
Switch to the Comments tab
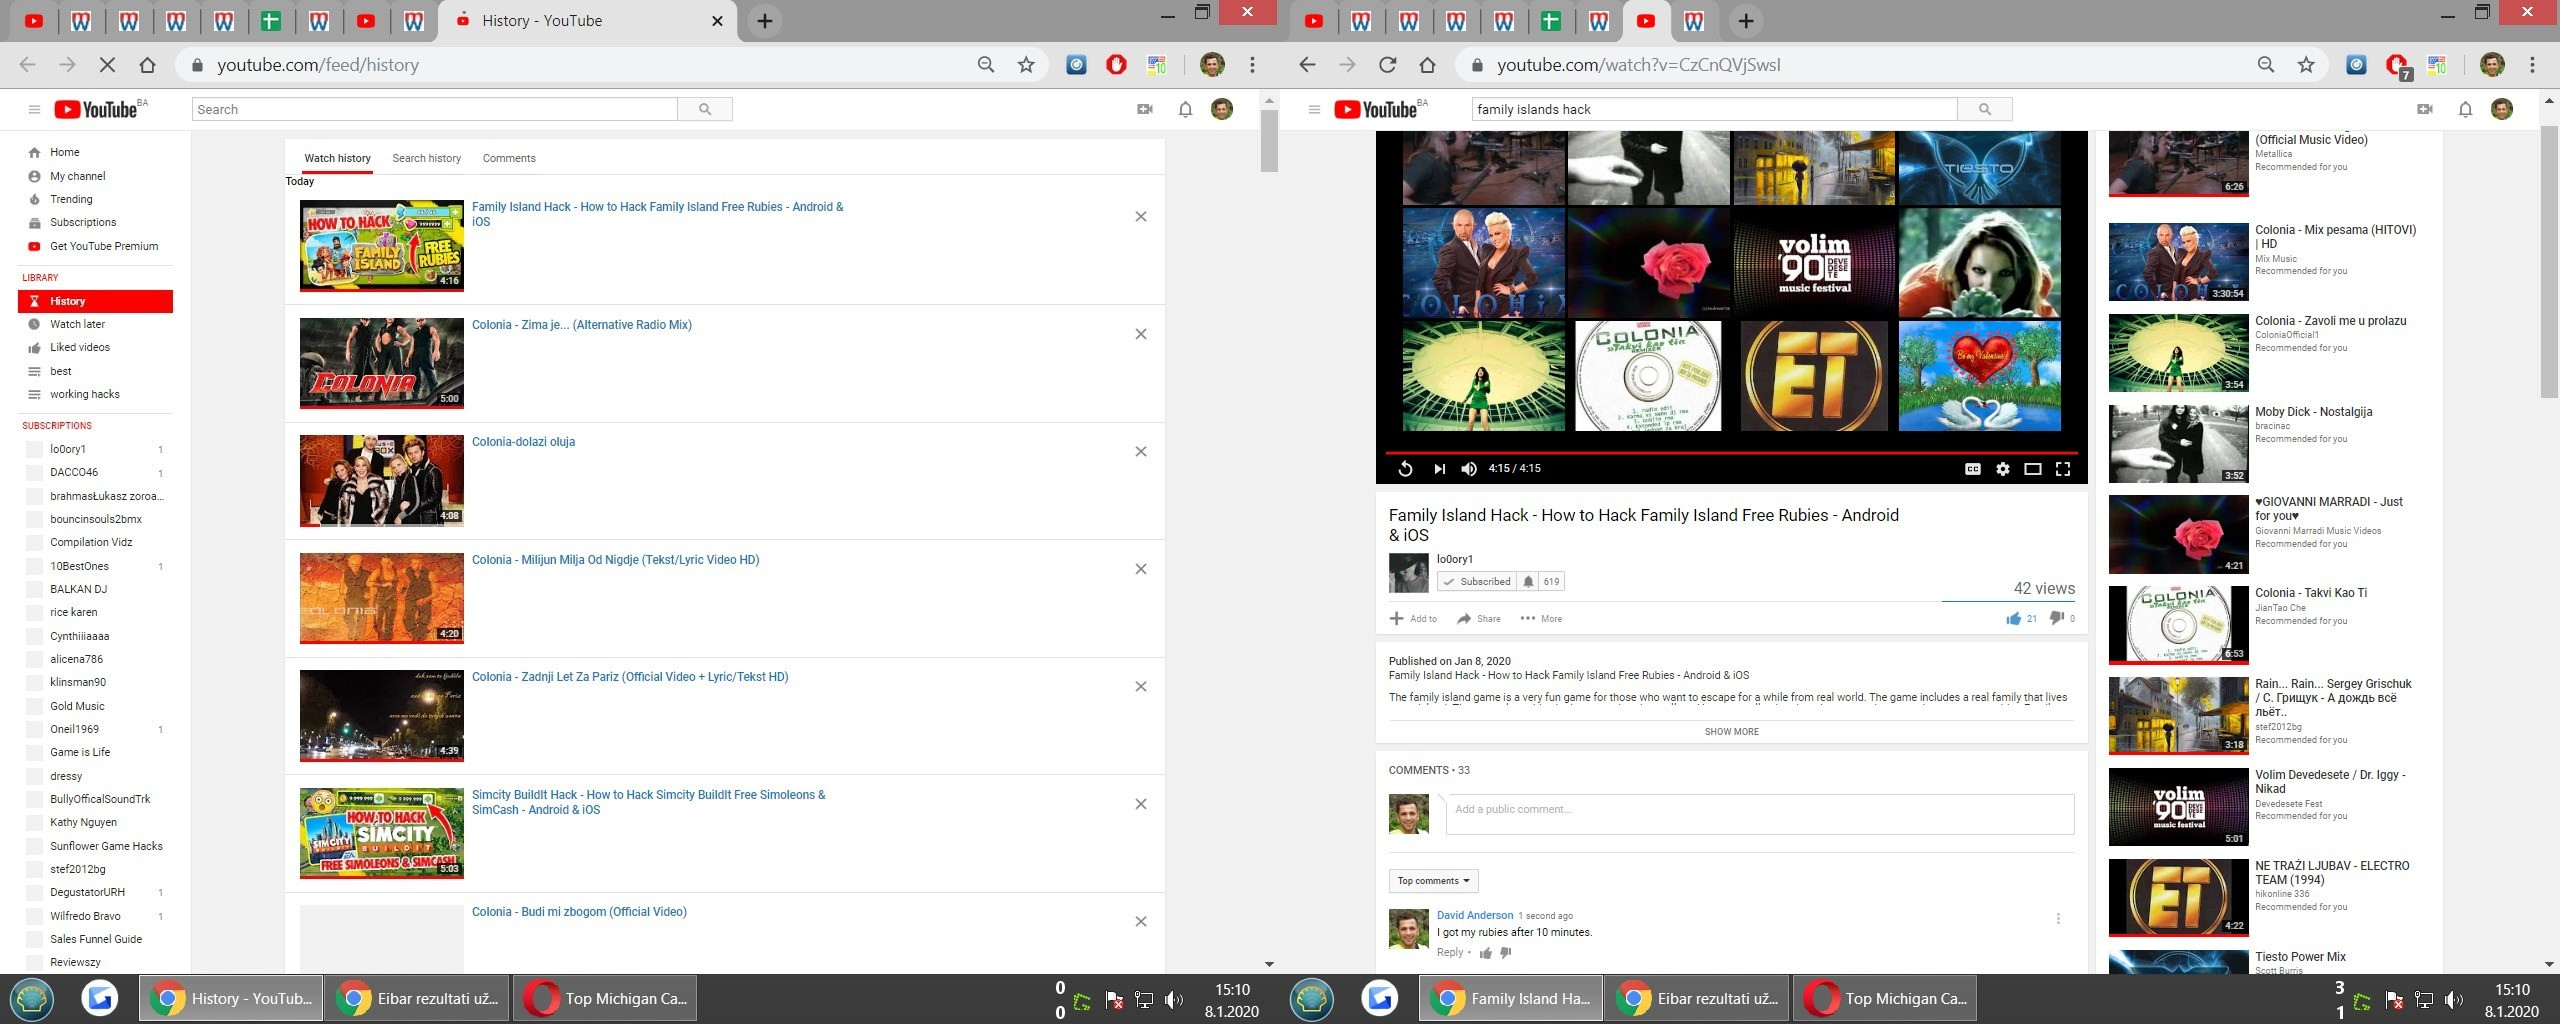[x=509, y=158]
